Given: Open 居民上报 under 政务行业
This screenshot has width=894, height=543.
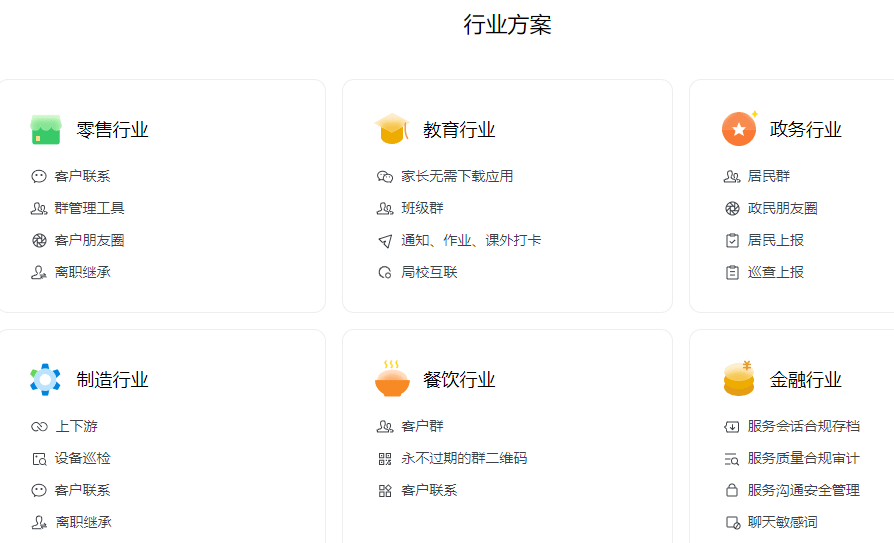Looking at the screenshot, I should click(776, 240).
